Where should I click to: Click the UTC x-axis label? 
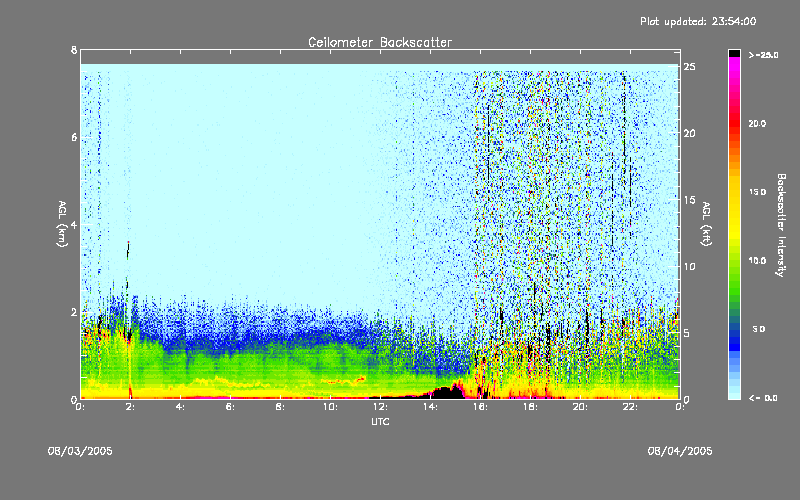pyautogui.click(x=380, y=421)
